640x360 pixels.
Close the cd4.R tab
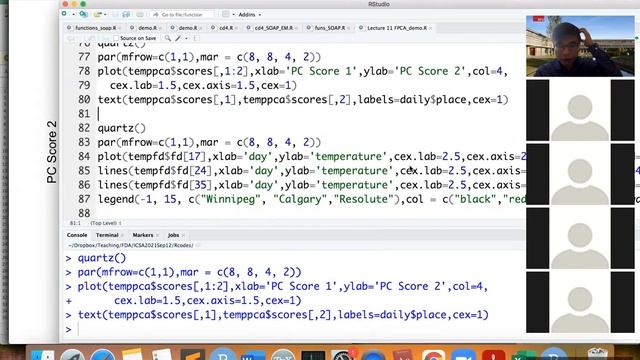(237, 28)
